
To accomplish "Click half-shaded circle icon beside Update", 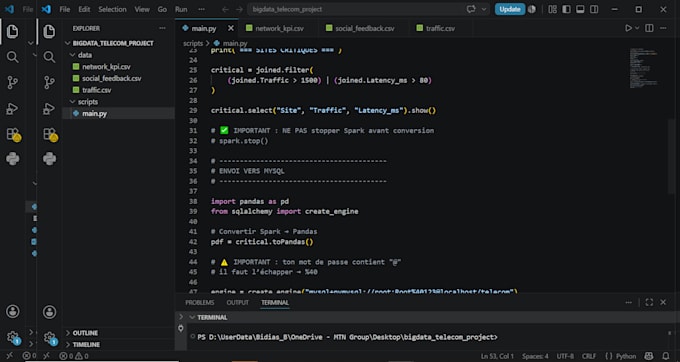I will tap(532, 9).
